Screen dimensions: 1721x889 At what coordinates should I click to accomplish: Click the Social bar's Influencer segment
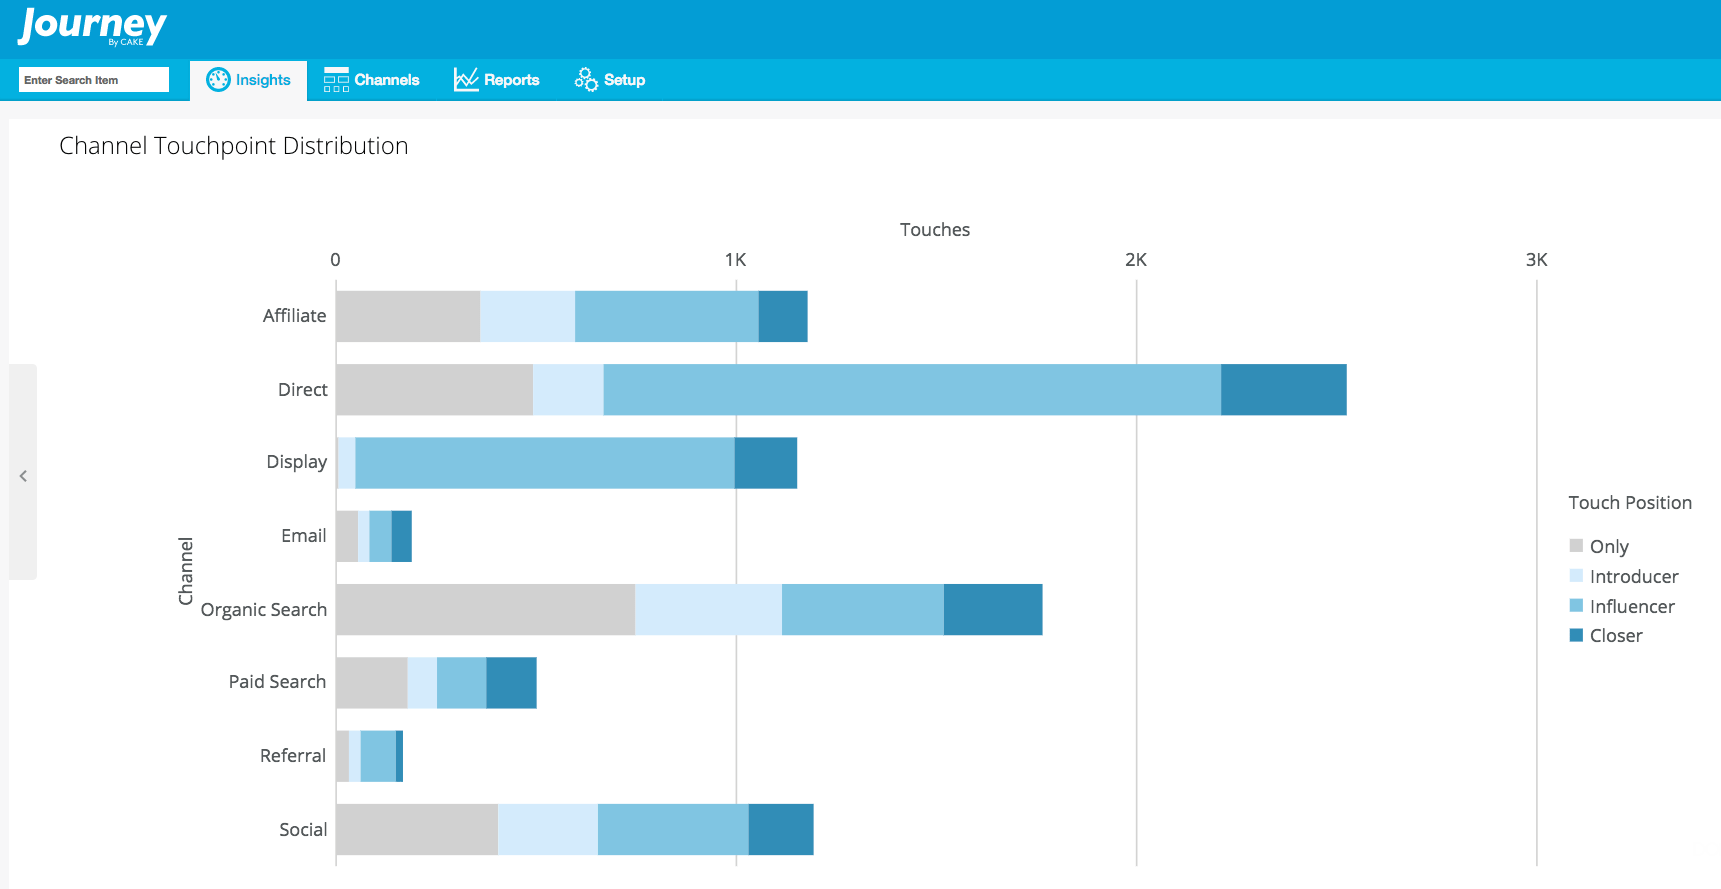[x=673, y=830]
